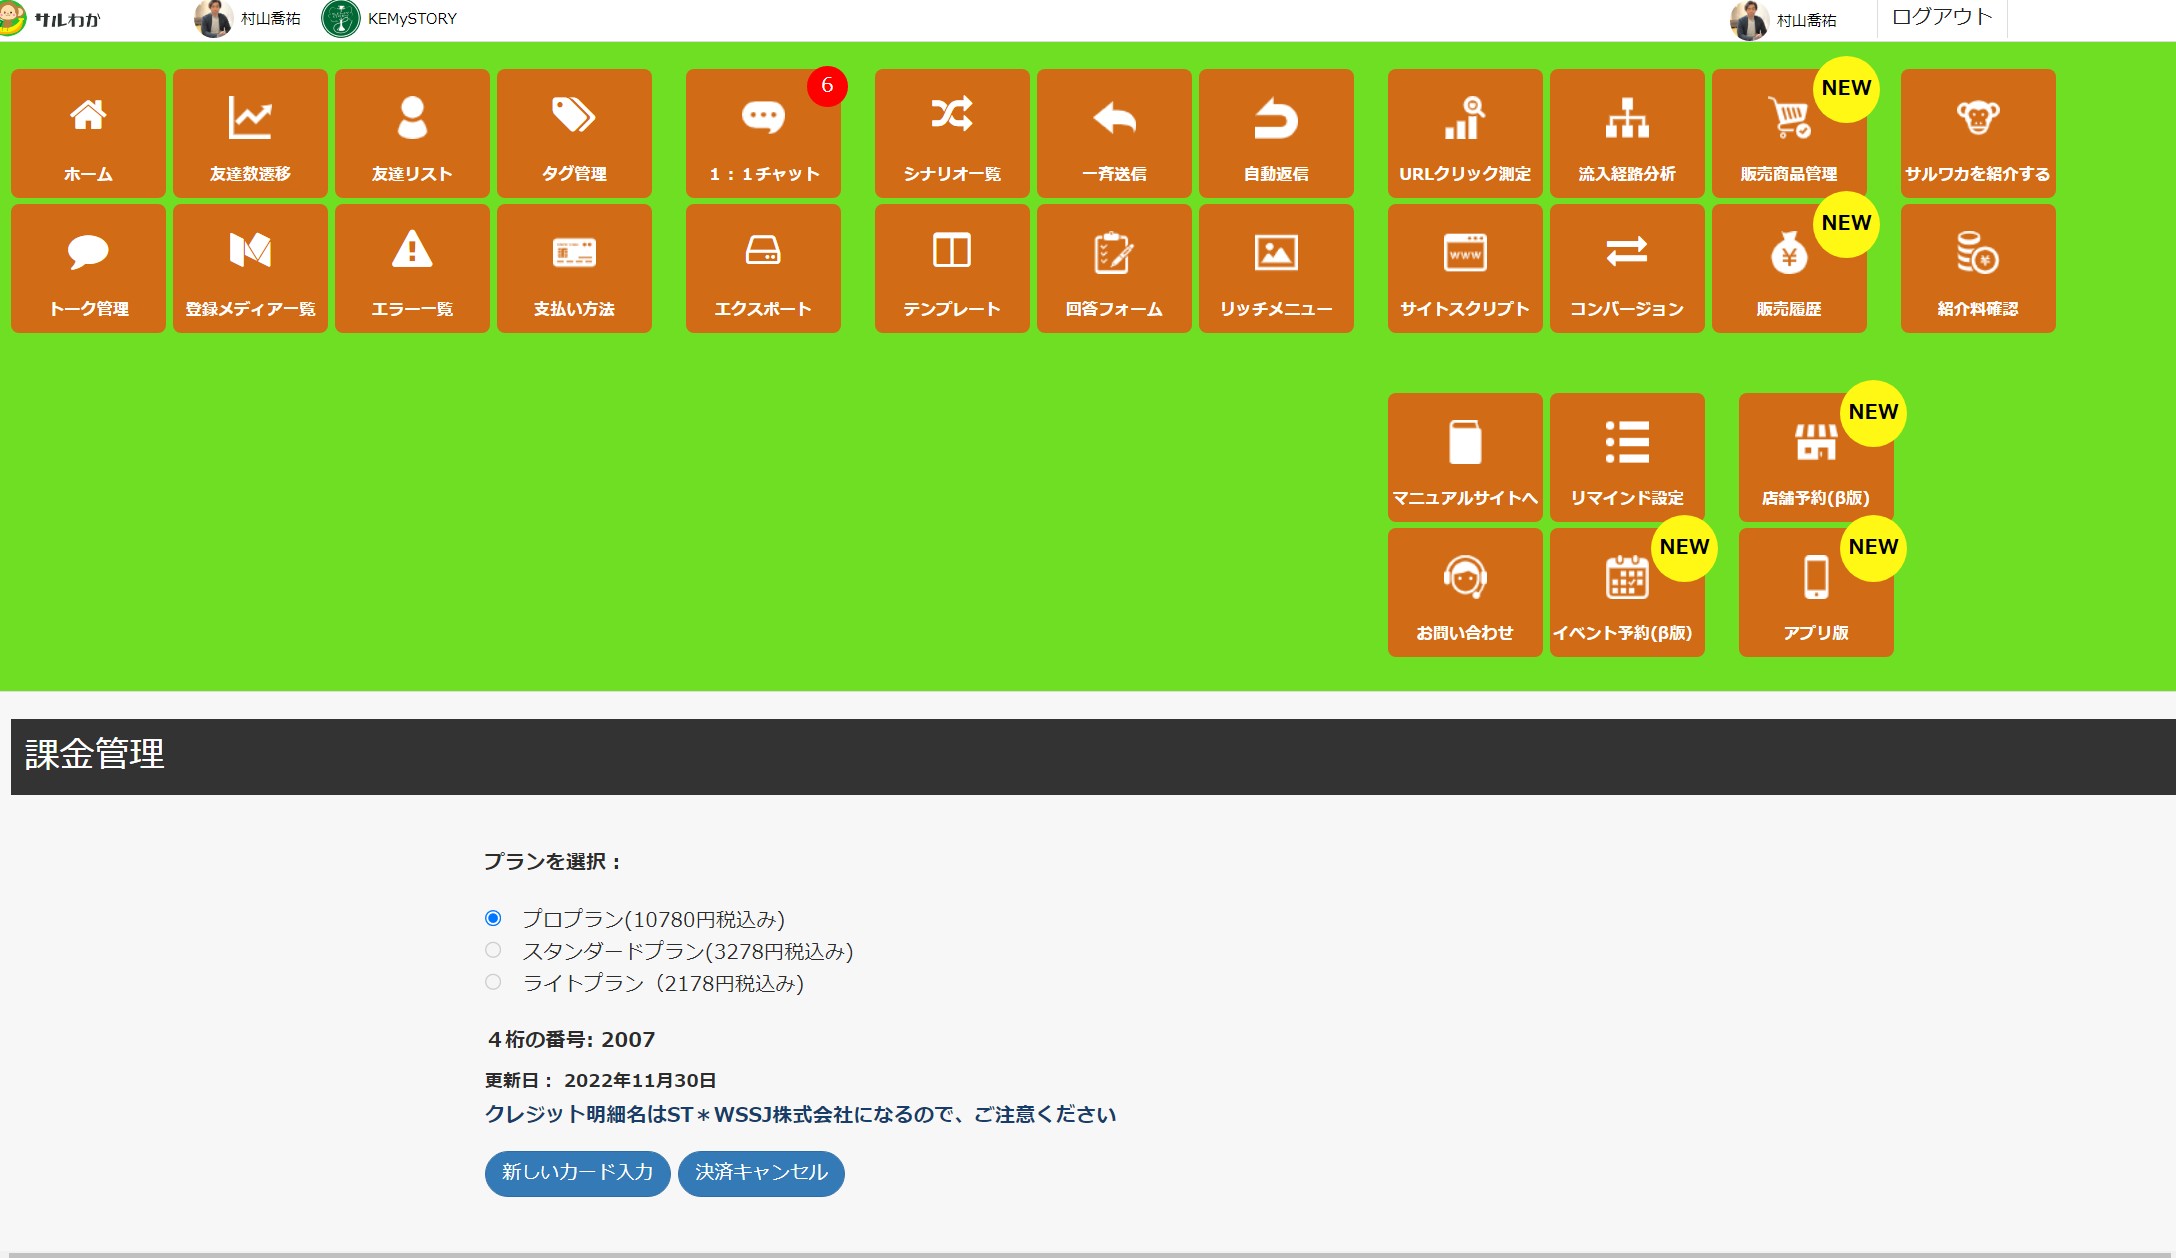Image resolution: width=2176 pixels, height=1258 pixels.
Task: Open 回答フォーム answer form tile
Action: (1114, 268)
